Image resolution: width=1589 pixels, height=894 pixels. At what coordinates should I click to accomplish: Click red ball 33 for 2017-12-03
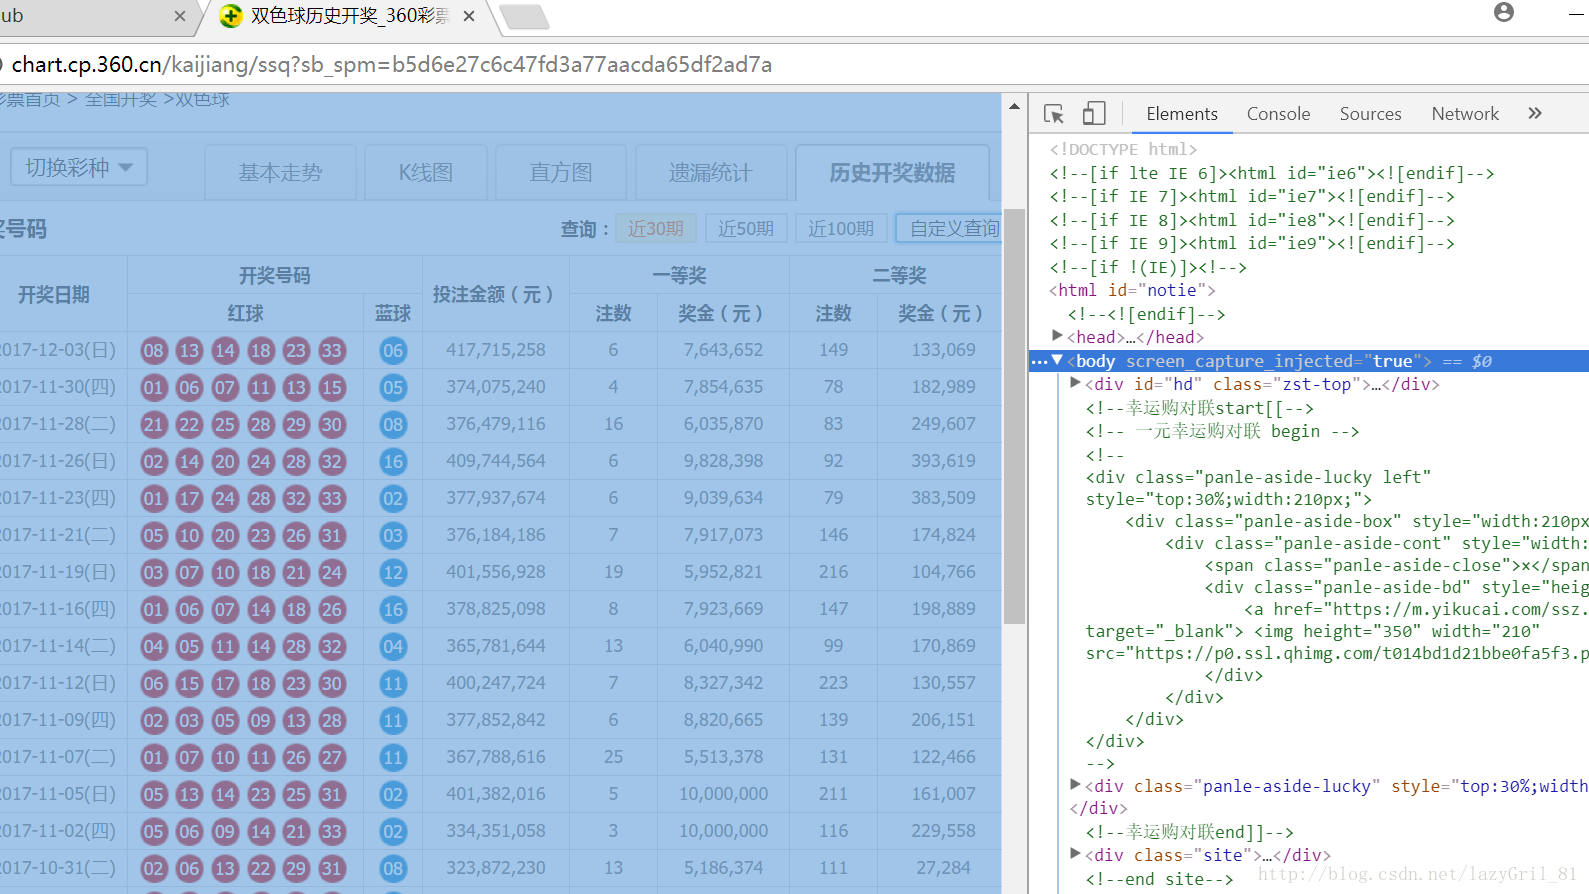coord(332,351)
